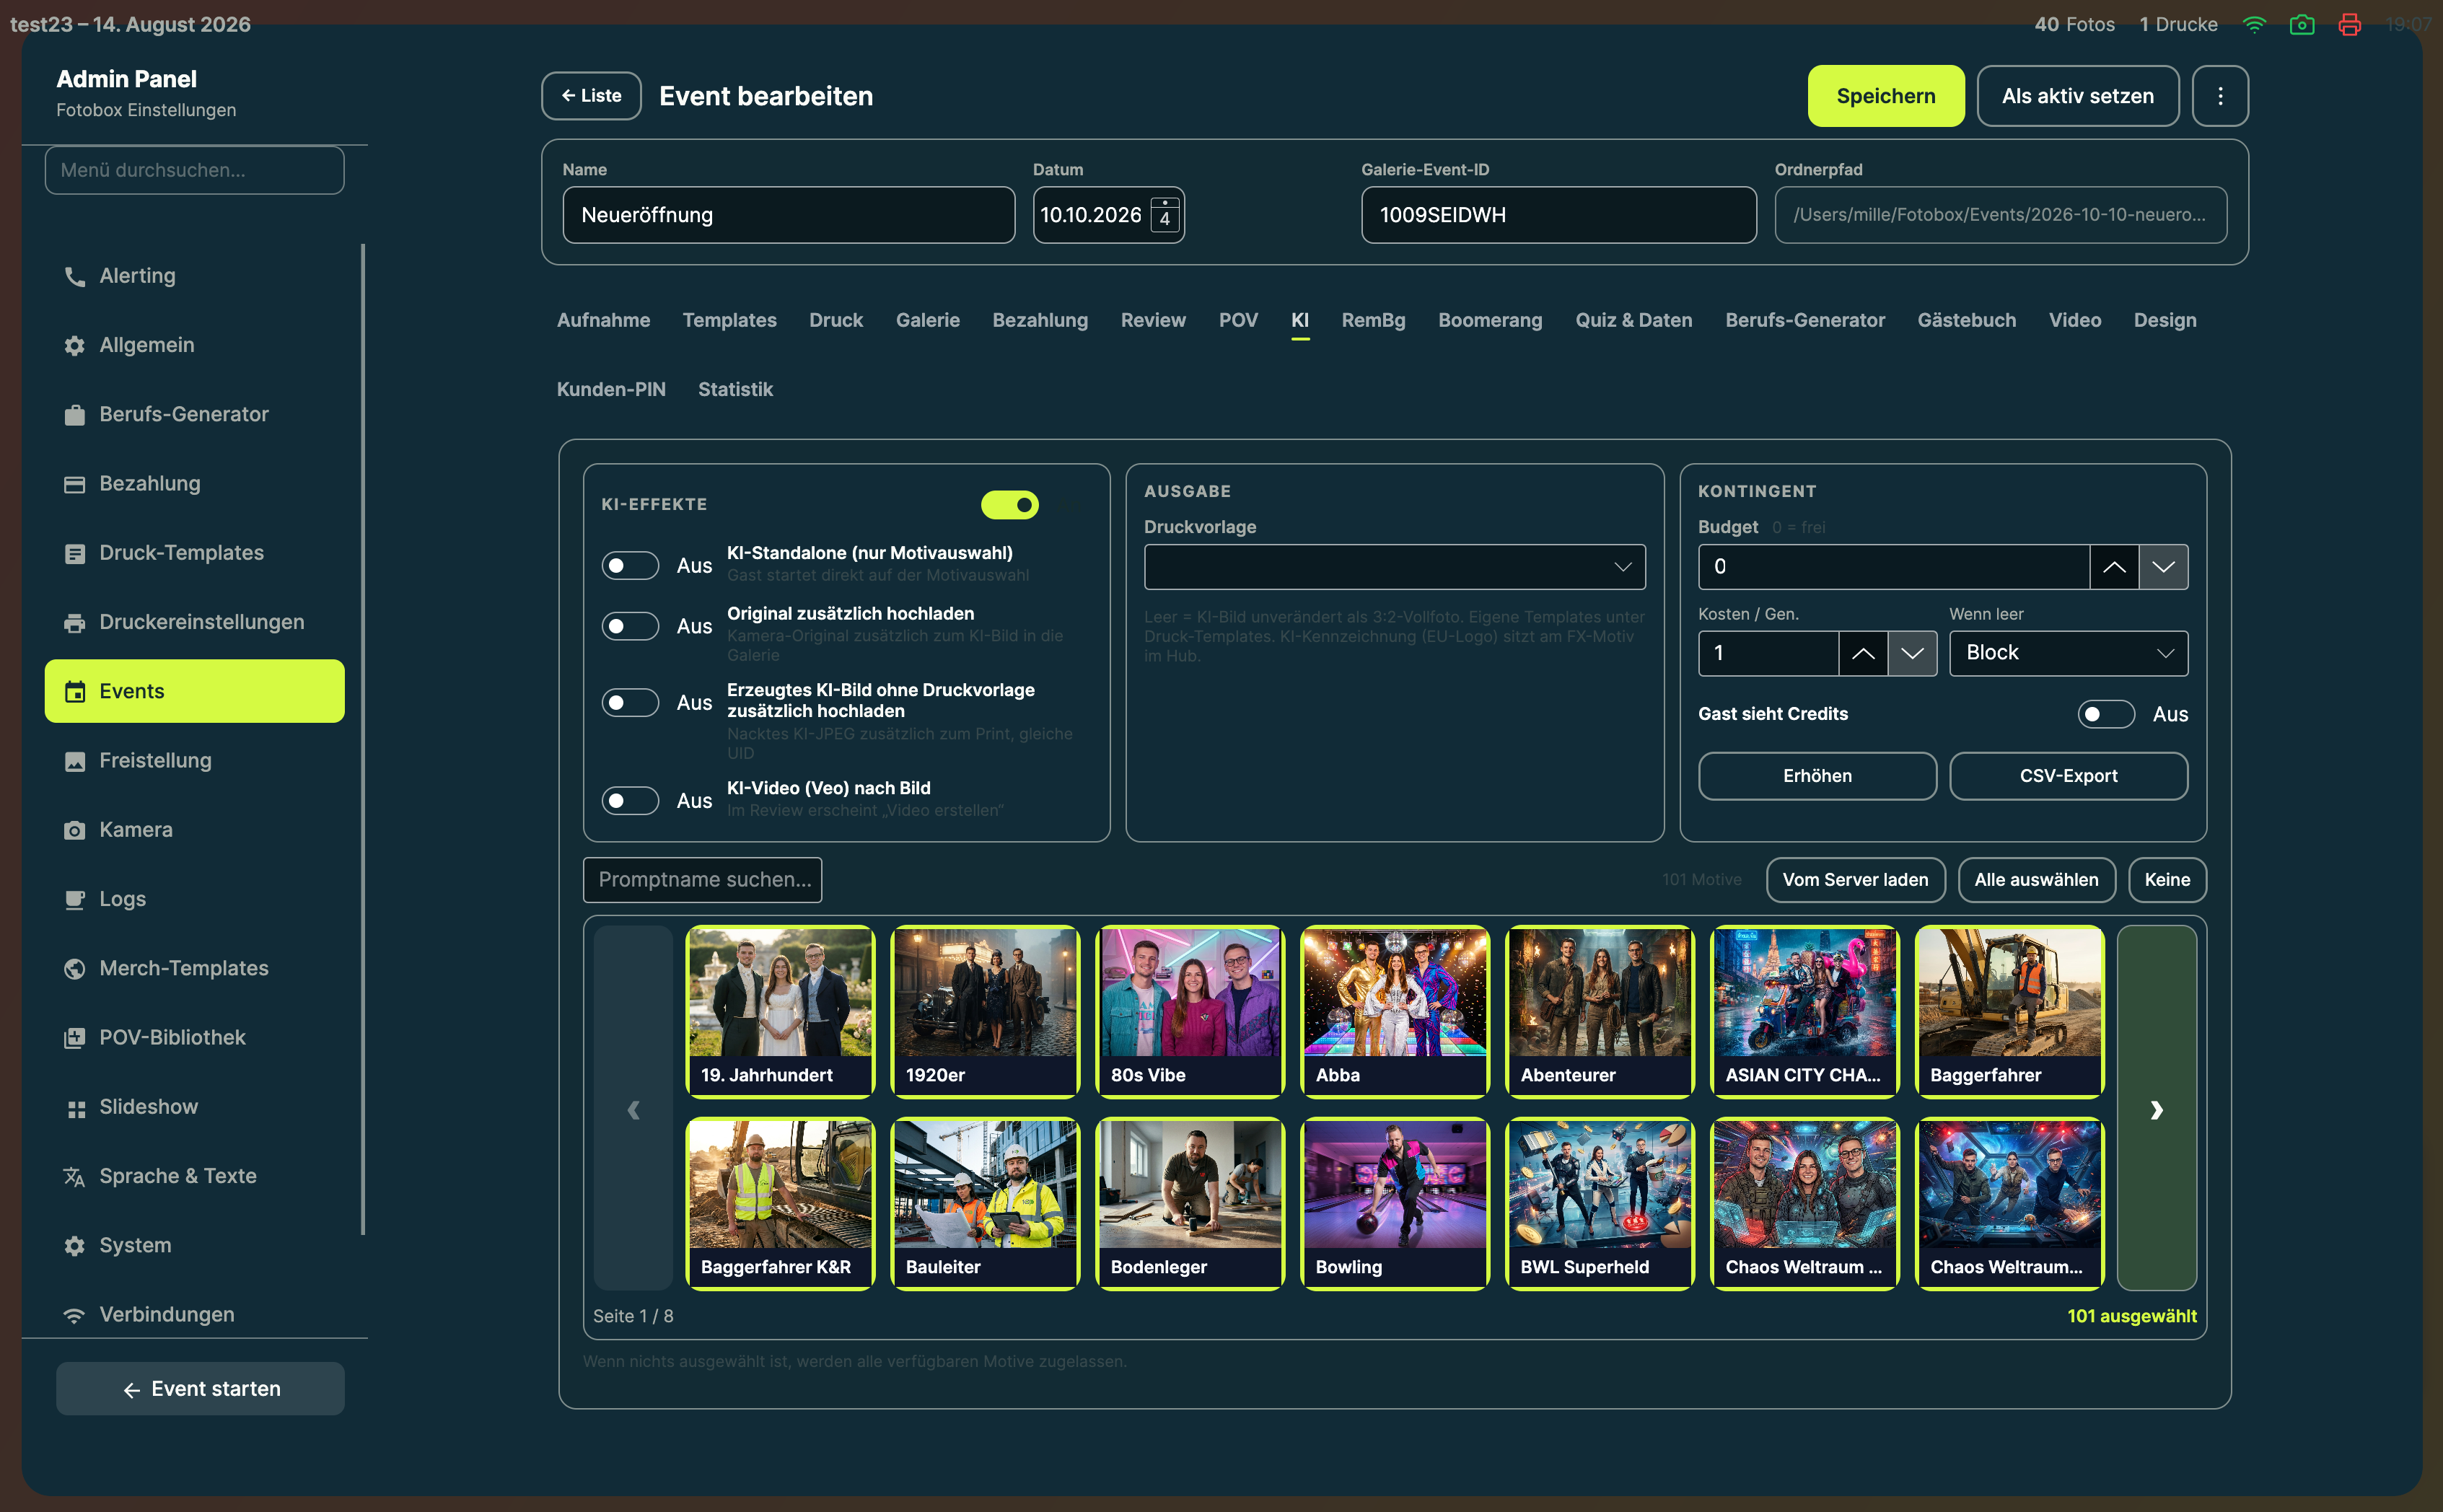Open the Merch-Templates globe icon
The image size is (2443, 1512).
point(75,969)
